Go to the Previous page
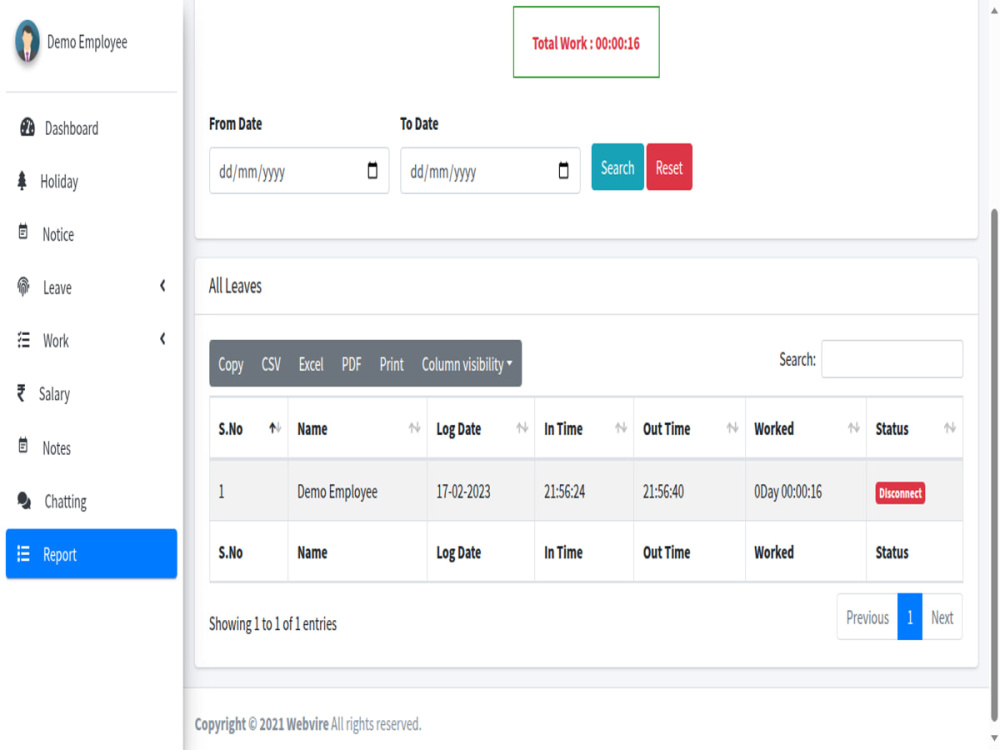Viewport: 1000px width, 750px height. click(x=867, y=617)
